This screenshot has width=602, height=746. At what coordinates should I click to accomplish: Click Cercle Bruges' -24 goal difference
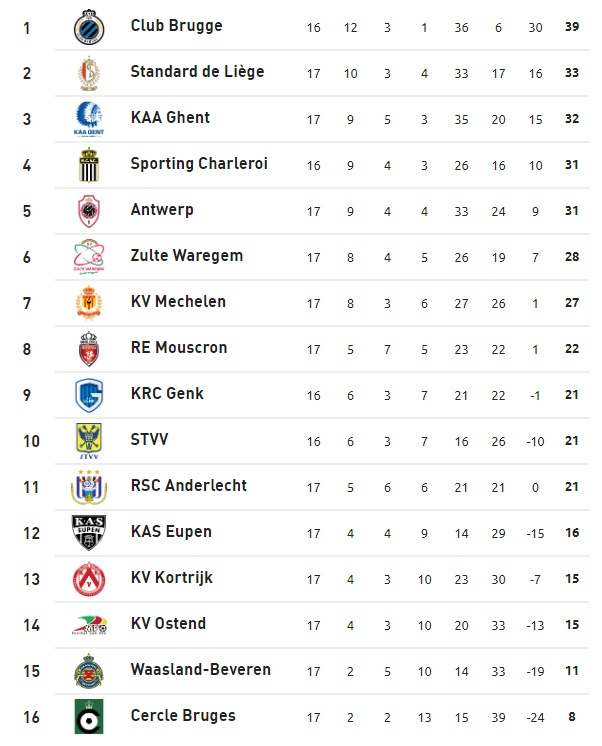pyautogui.click(x=535, y=717)
